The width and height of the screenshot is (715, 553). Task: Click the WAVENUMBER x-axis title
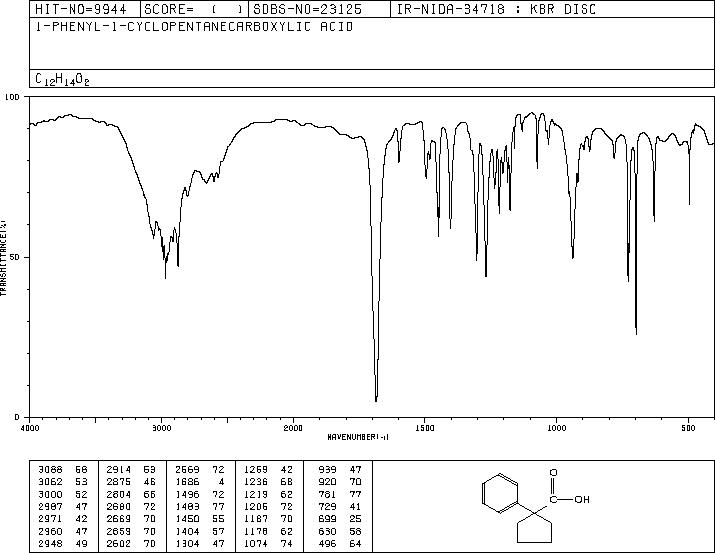(358, 437)
